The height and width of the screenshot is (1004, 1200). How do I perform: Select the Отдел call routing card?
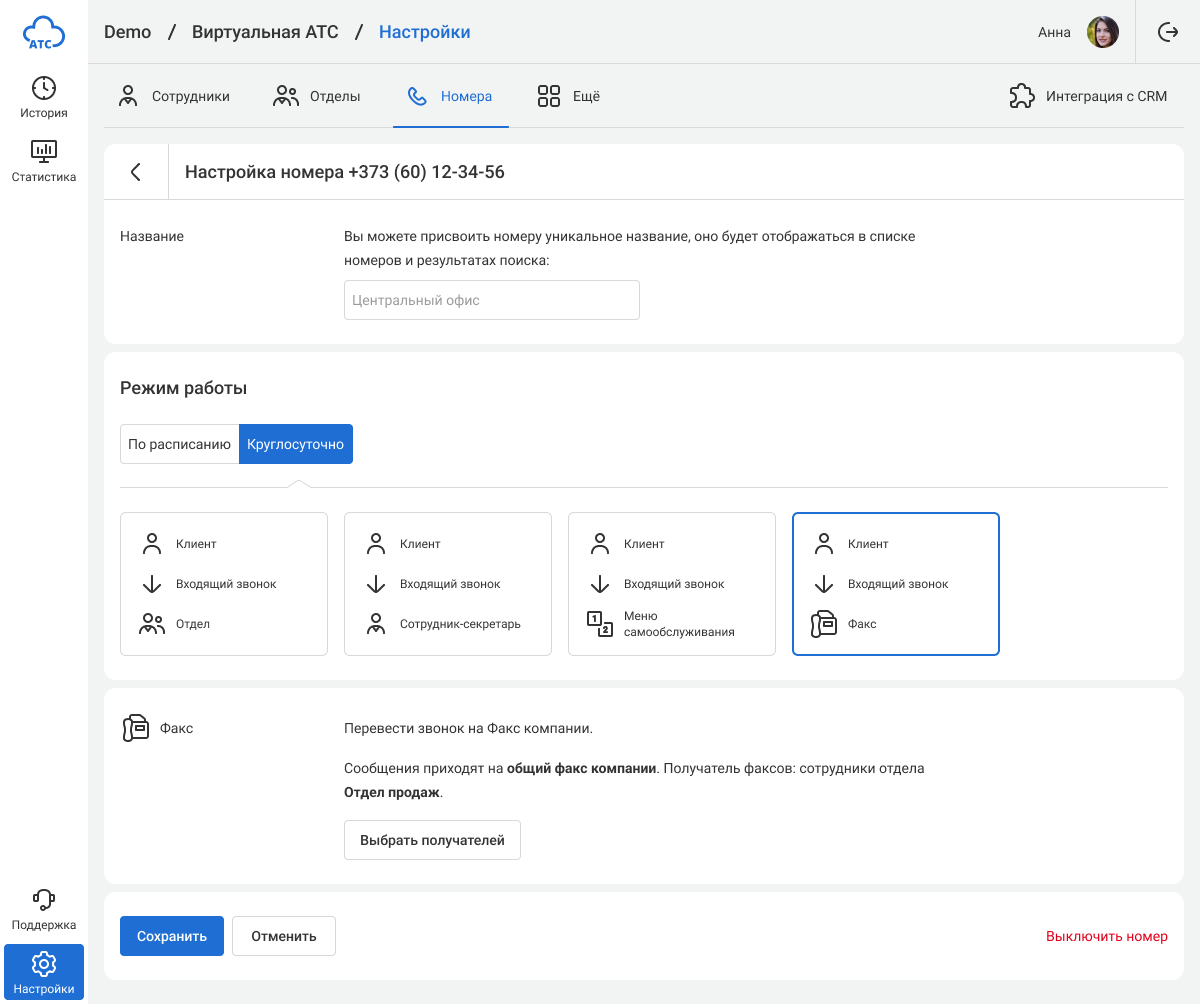224,584
